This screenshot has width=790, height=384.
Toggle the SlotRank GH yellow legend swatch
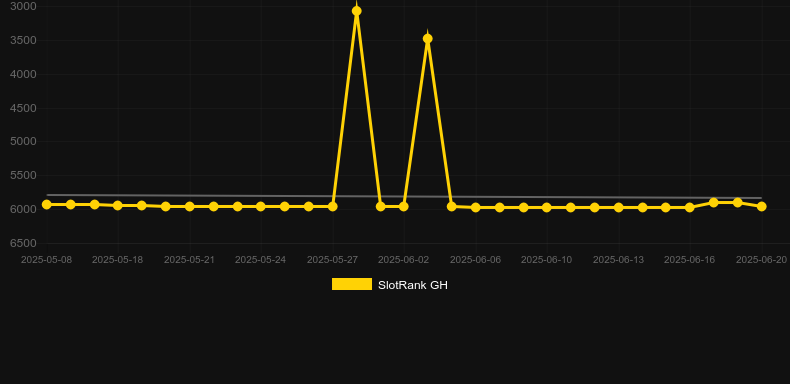[x=352, y=284]
